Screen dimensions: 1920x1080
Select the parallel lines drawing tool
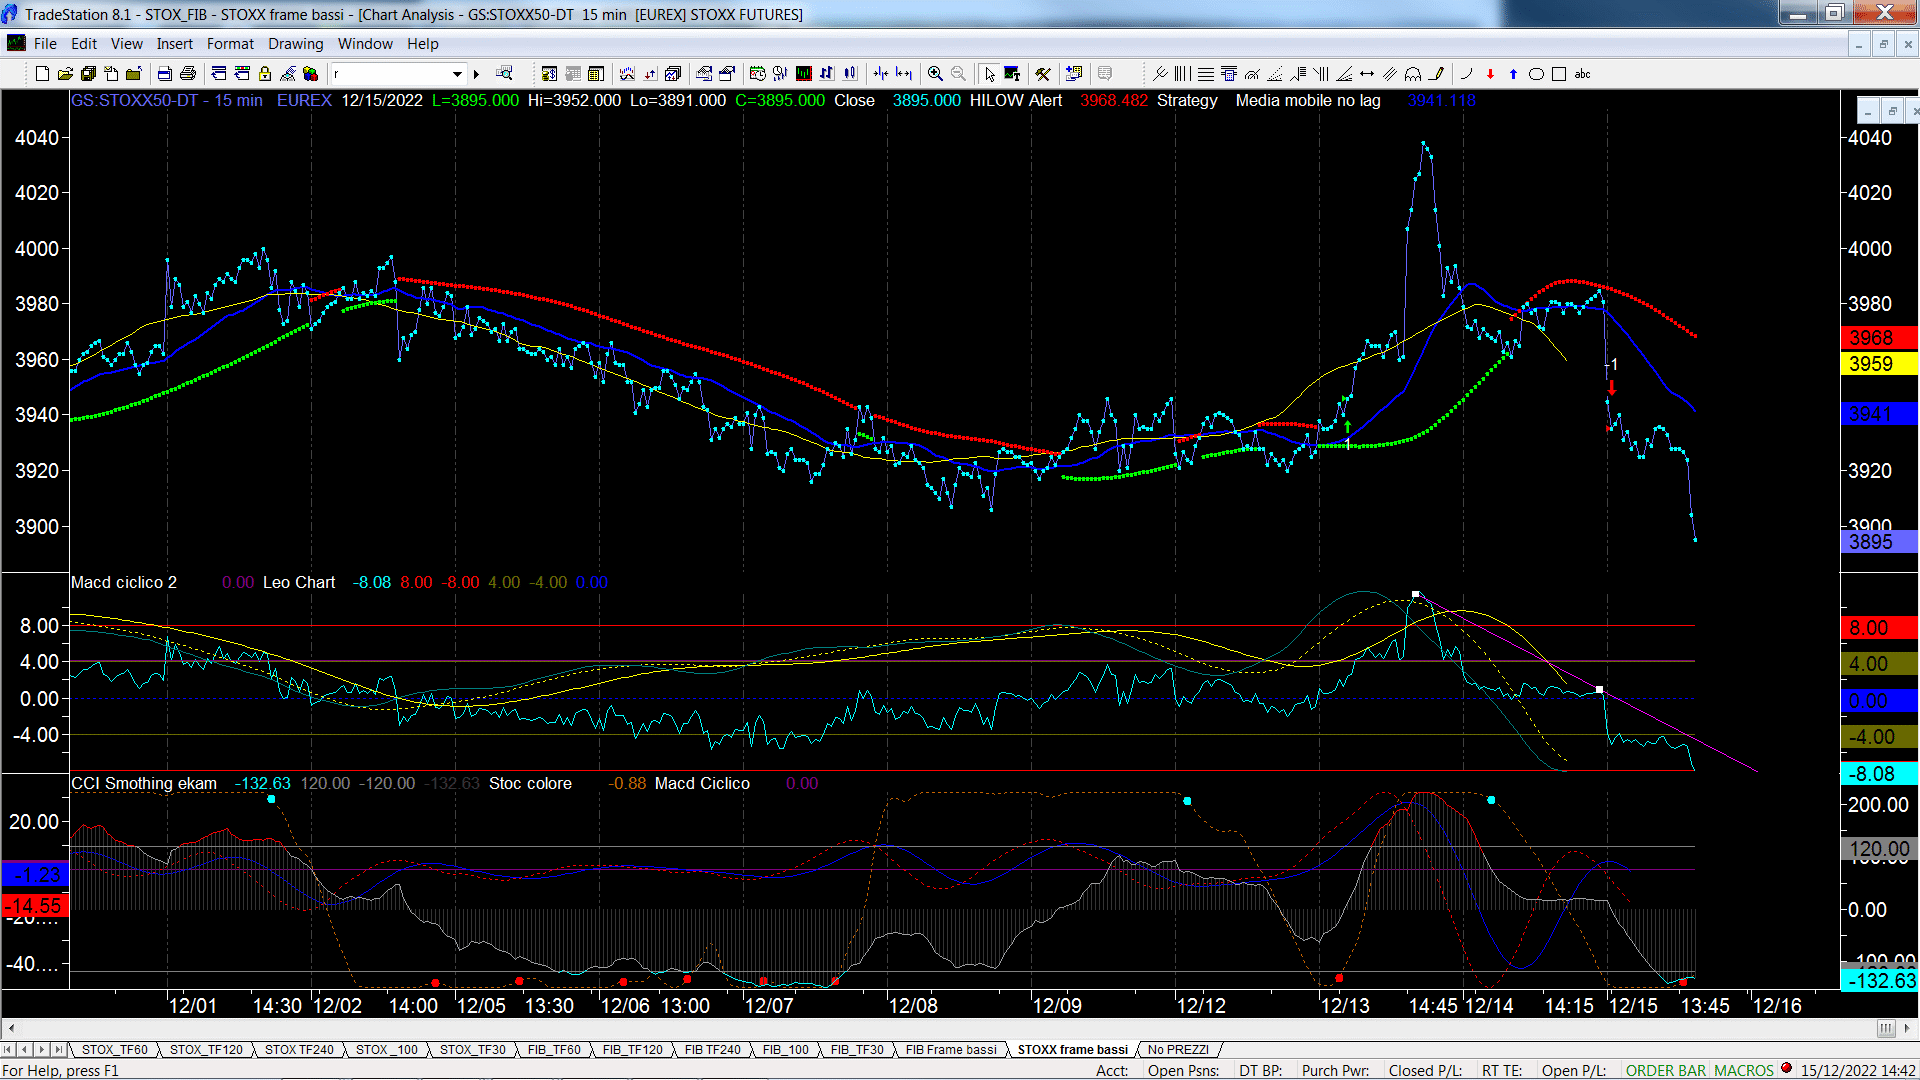[x=1390, y=74]
